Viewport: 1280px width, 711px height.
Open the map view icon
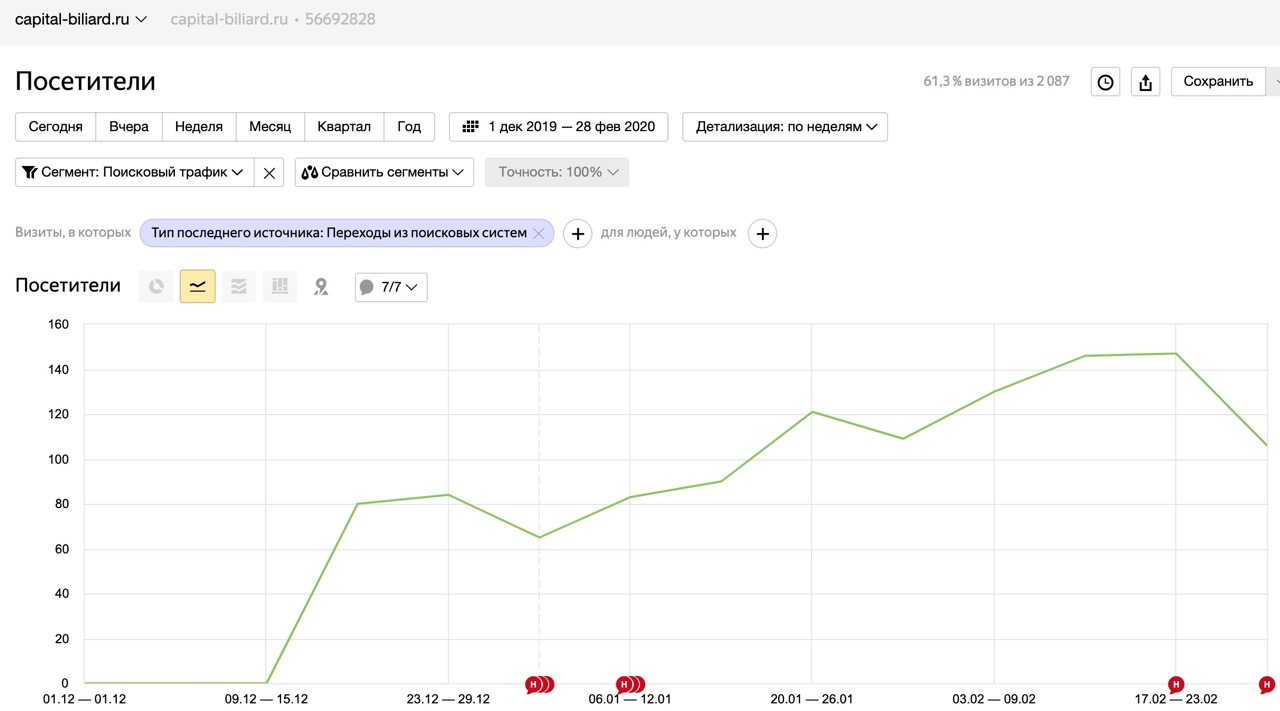(x=321, y=286)
